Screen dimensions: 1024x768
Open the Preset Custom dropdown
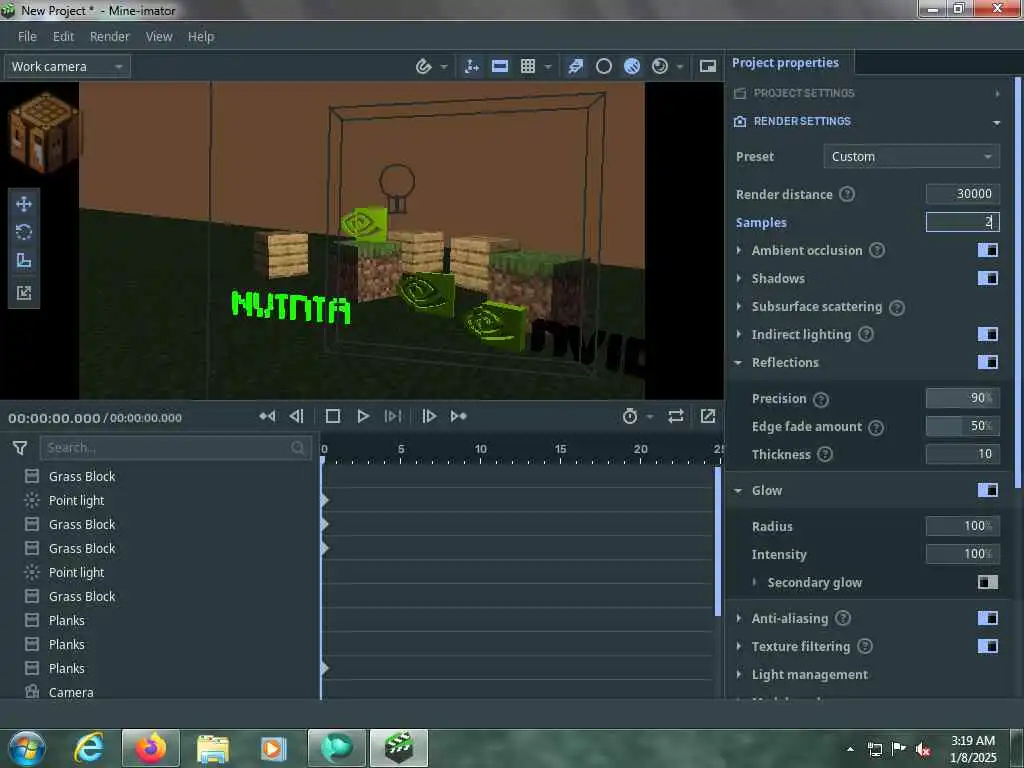[912, 157]
